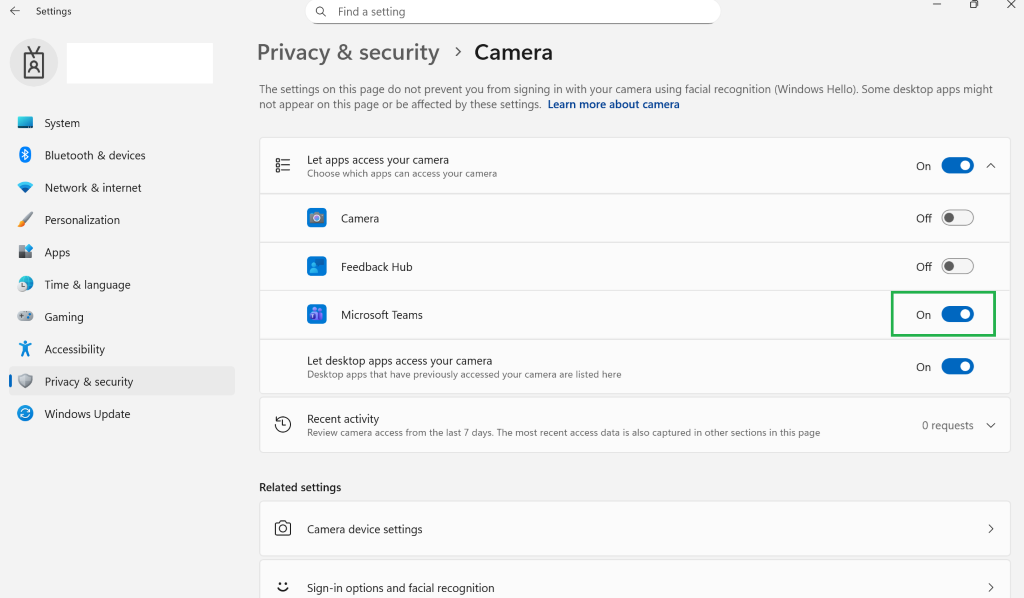Image resolution: width=1024 pixels, height=598 pixels.
Task: Click the Network & internet Wi-Fi icon
Action: (26, 188)
